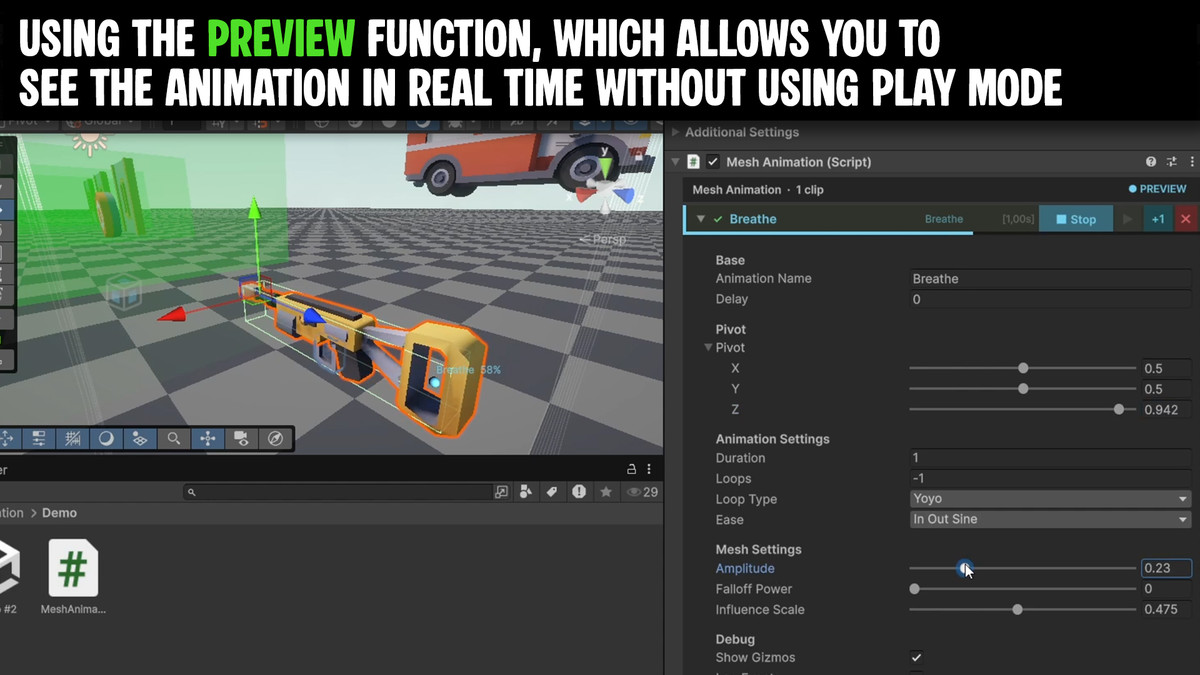The height and width of the screenshot is (675, 1200).
Task: Open the presets icon for Mesh Animation
Action: 1171,162
